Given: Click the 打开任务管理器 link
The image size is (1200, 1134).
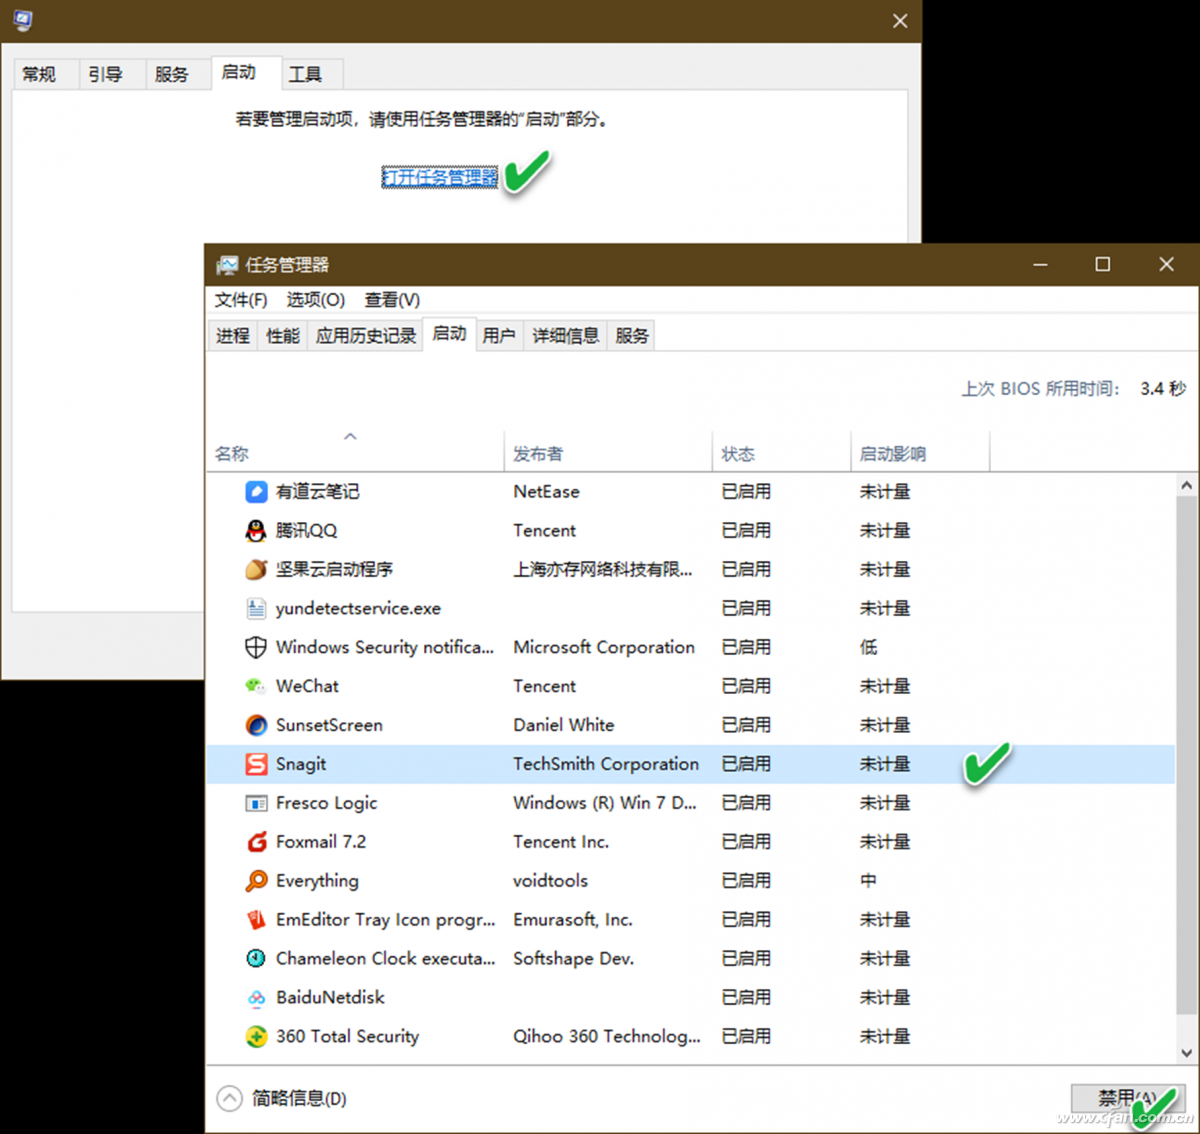Looking at the screenshot, I should coord(440,177).
